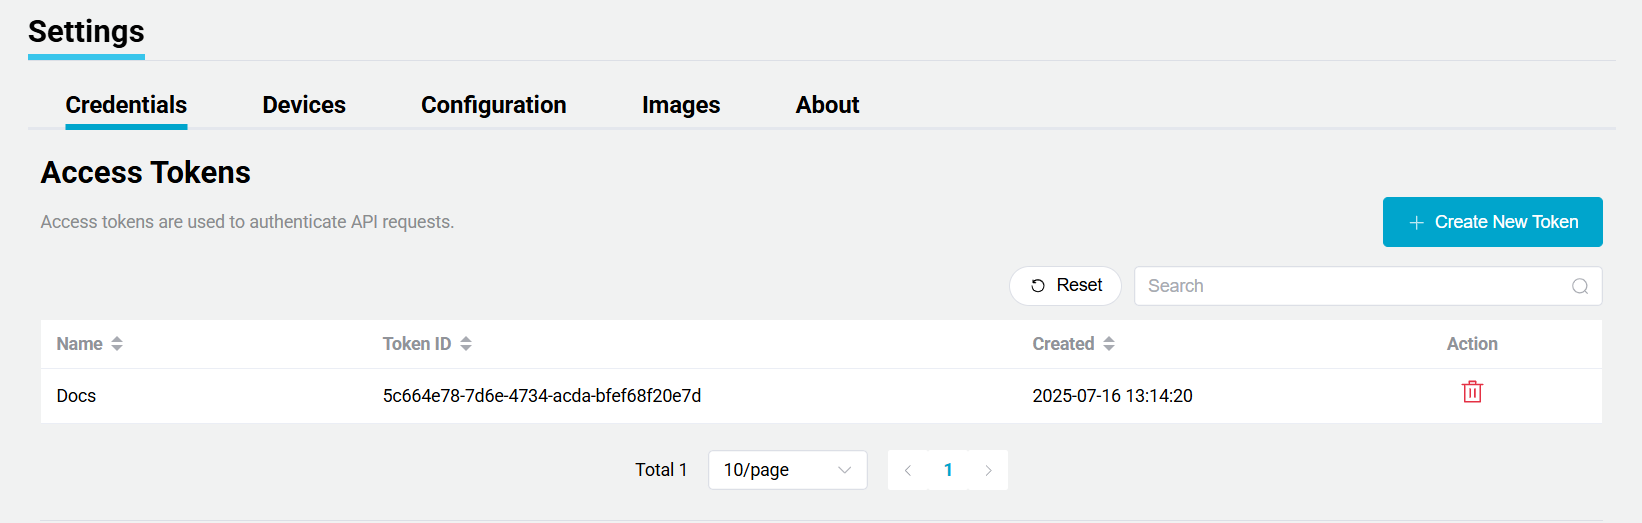Open the Devices tab

click(304, 105)
